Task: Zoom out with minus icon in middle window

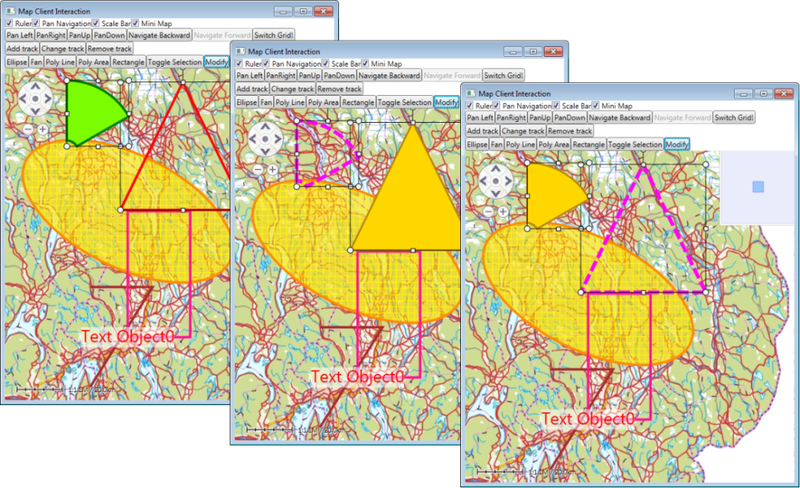Action: click(258, 169)
